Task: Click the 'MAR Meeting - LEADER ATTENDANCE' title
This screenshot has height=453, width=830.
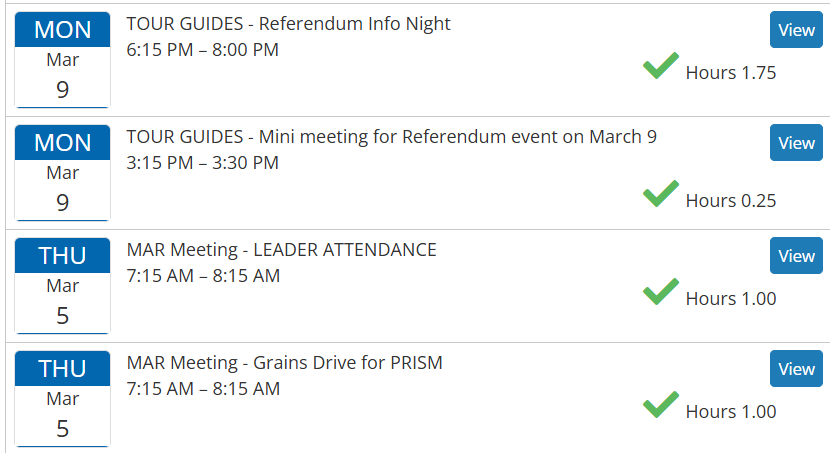Action: click(282, 250)
